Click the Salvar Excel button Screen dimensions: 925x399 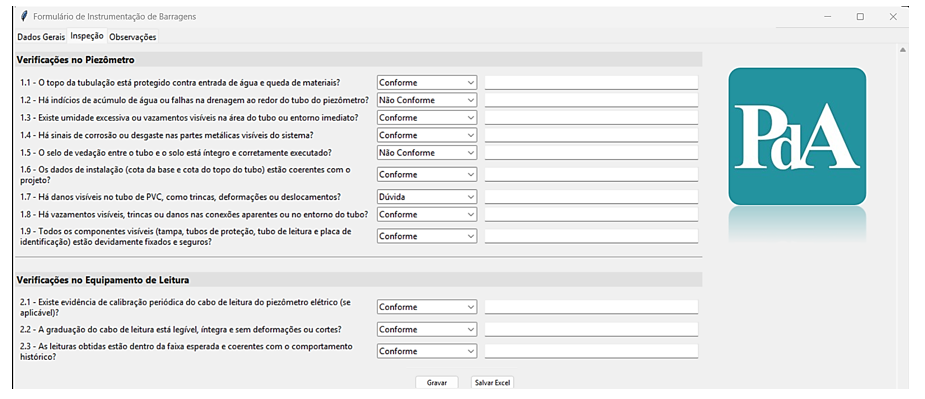coord(493,382)
